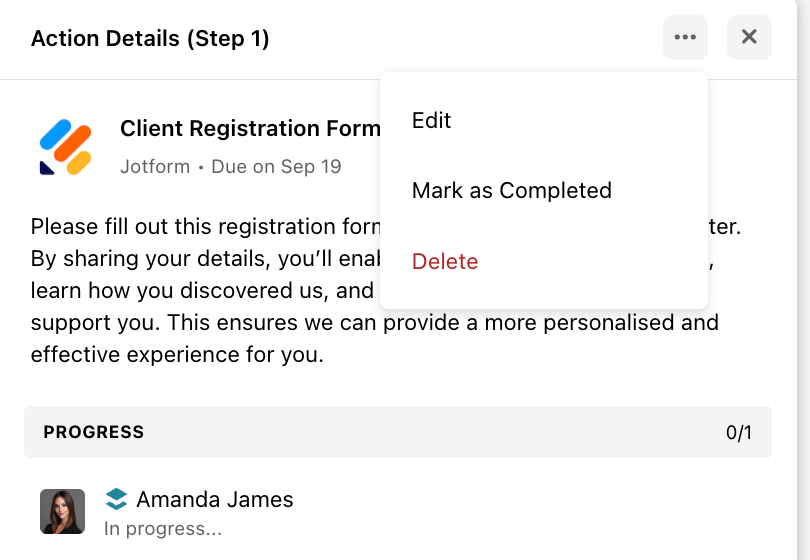This screenshot has height=560, width=810.
Task: Choose Edit from the options menu
Action: [x=432, y=120]
